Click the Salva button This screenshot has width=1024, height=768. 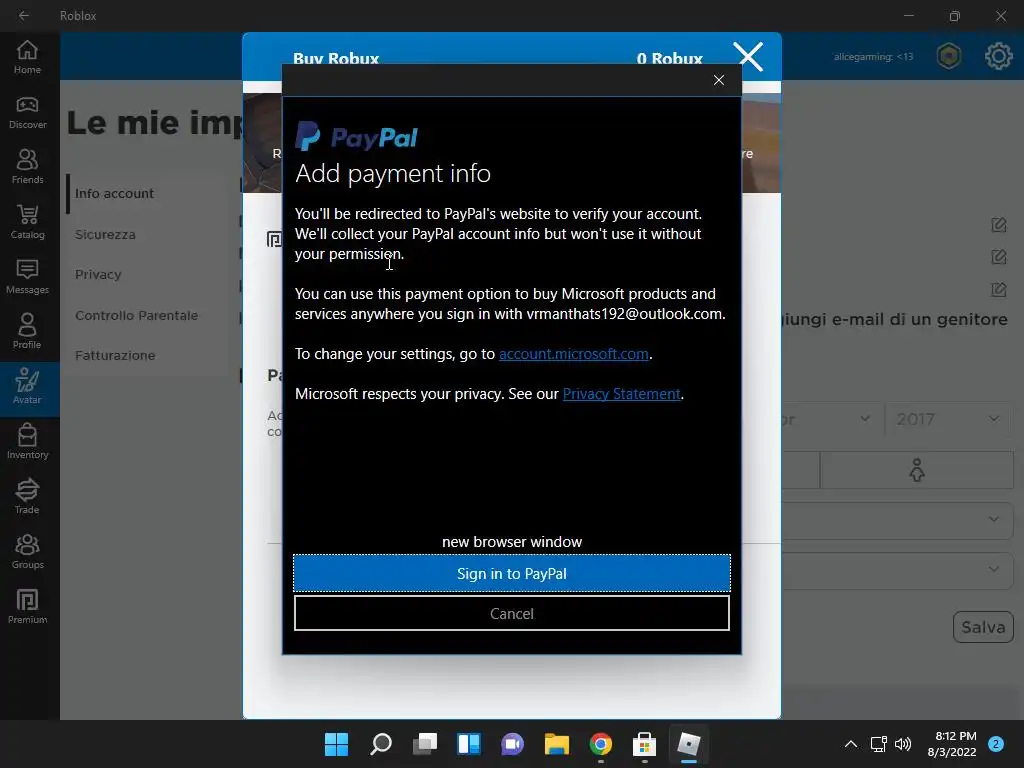tap(983, 627)
